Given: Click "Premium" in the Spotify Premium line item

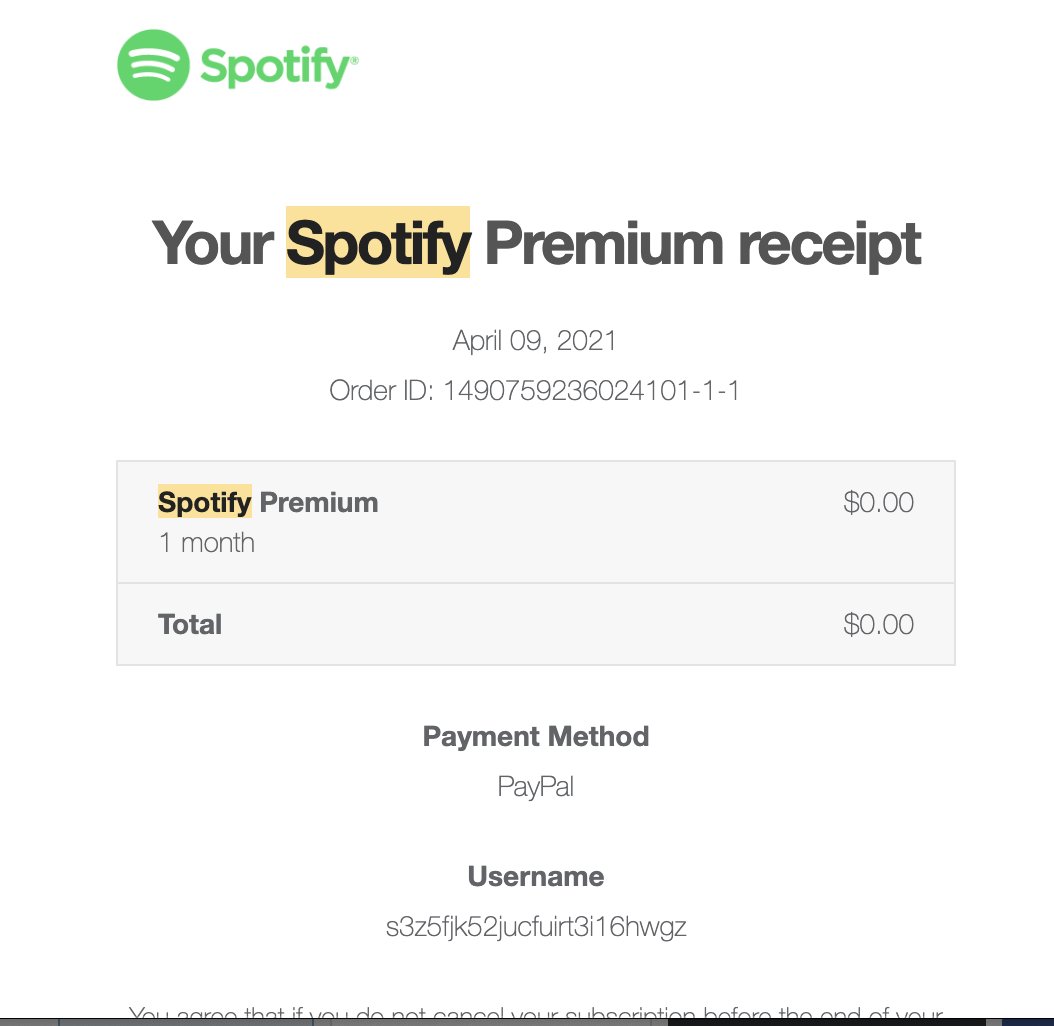Looking at the screenshot, I should pos(319,502).
